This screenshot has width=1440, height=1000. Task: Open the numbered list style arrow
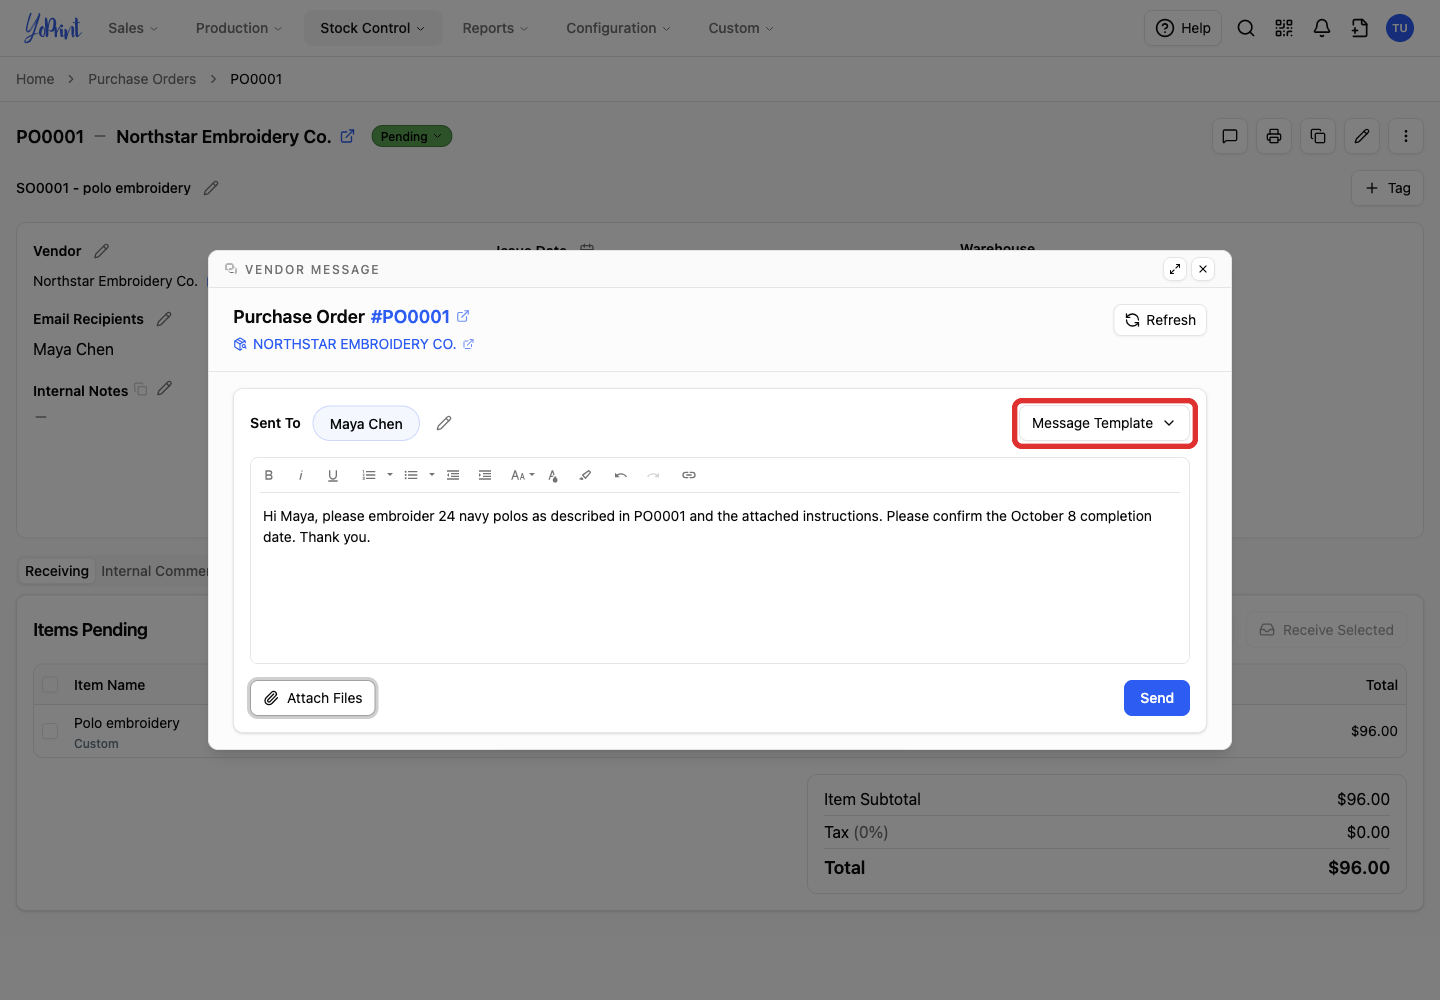tap(390, 475)
